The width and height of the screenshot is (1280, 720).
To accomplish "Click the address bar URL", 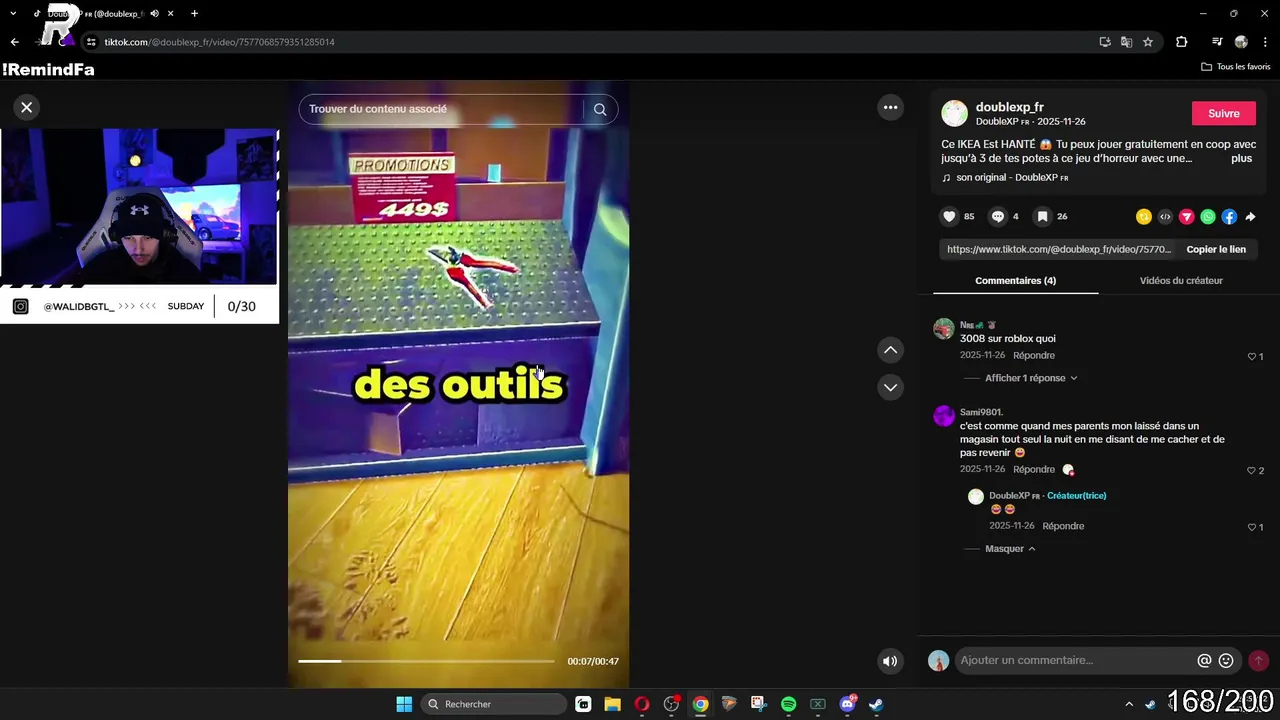I will [x=219, y=42].
